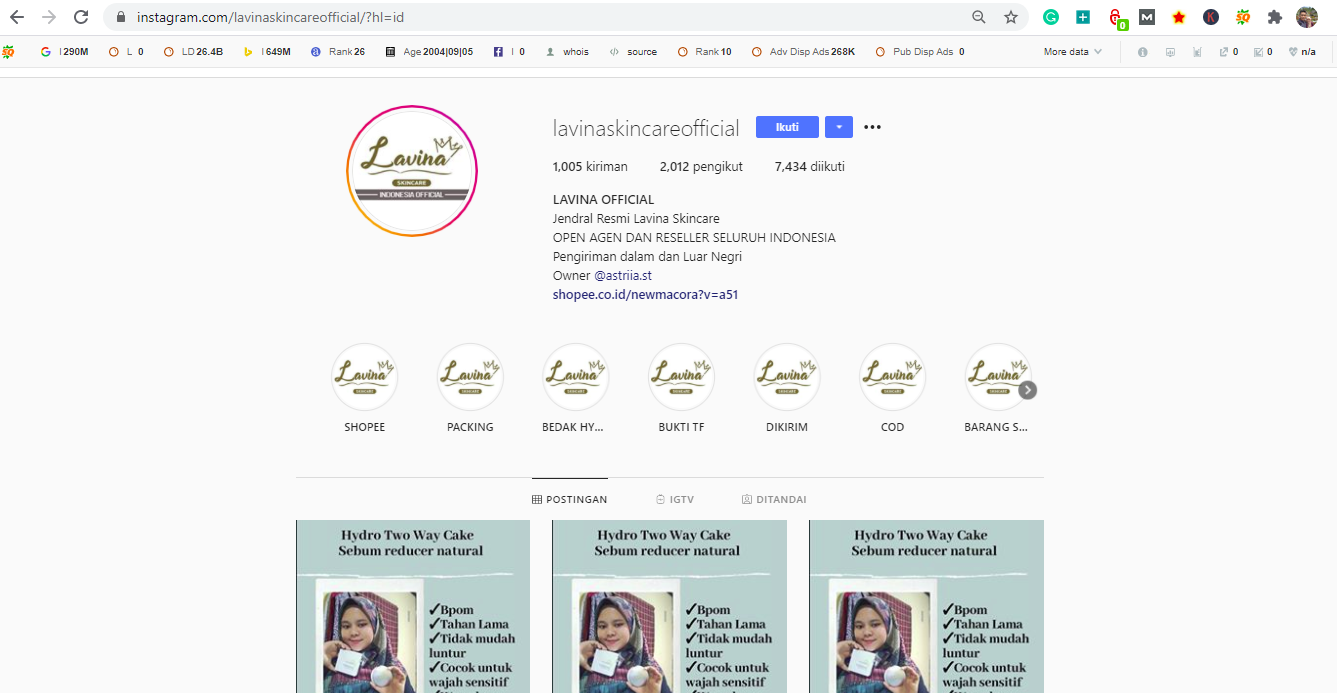
Task: Show next story highlights with right chevron
Action: [1027, 390]
